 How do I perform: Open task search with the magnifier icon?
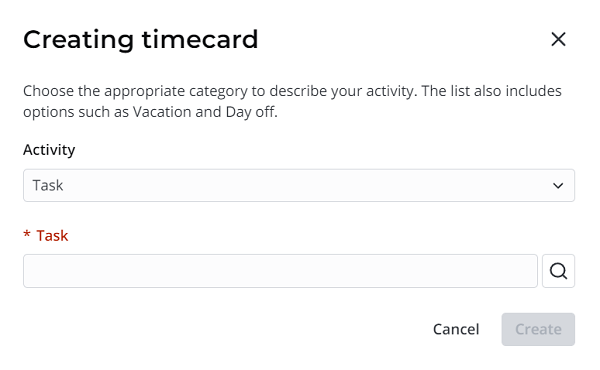coord(558,271)
